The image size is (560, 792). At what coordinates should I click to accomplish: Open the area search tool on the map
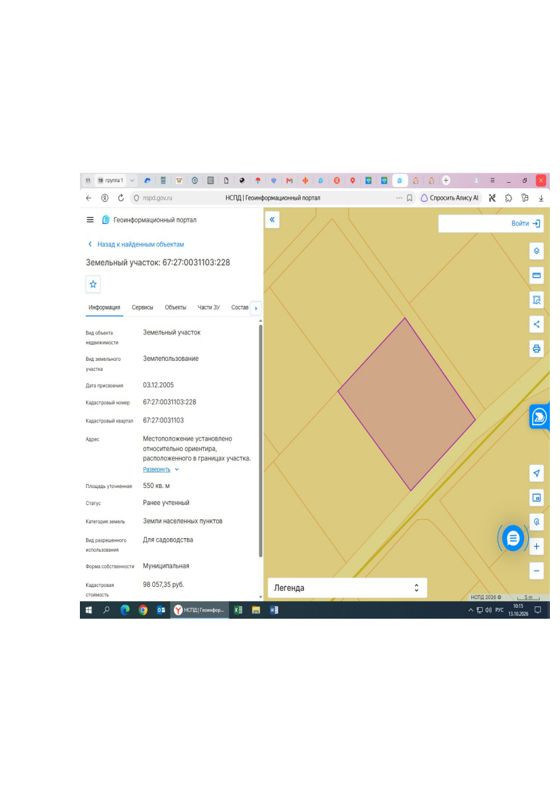[x=536, y=300]
